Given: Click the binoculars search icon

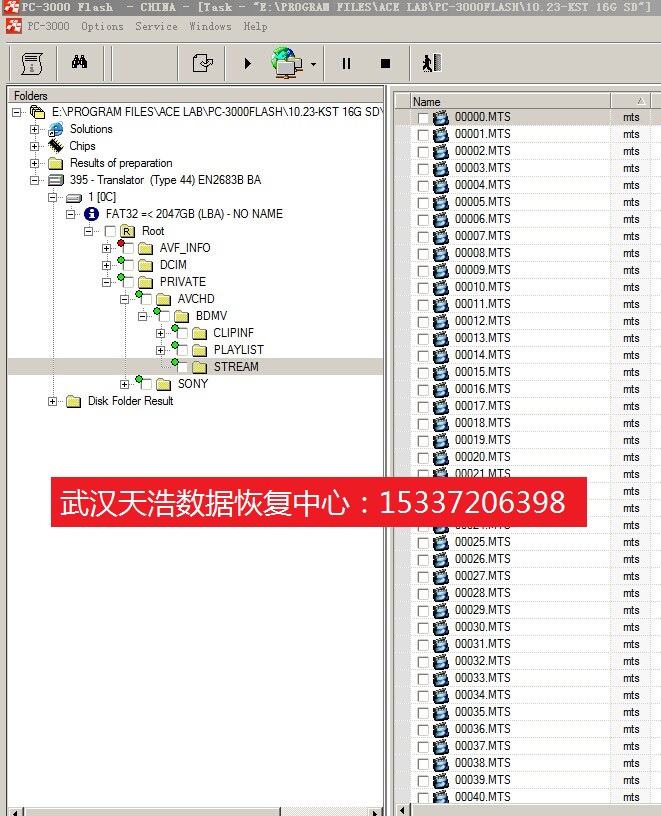Looking at the screenshot, I should tap(80, 63).
